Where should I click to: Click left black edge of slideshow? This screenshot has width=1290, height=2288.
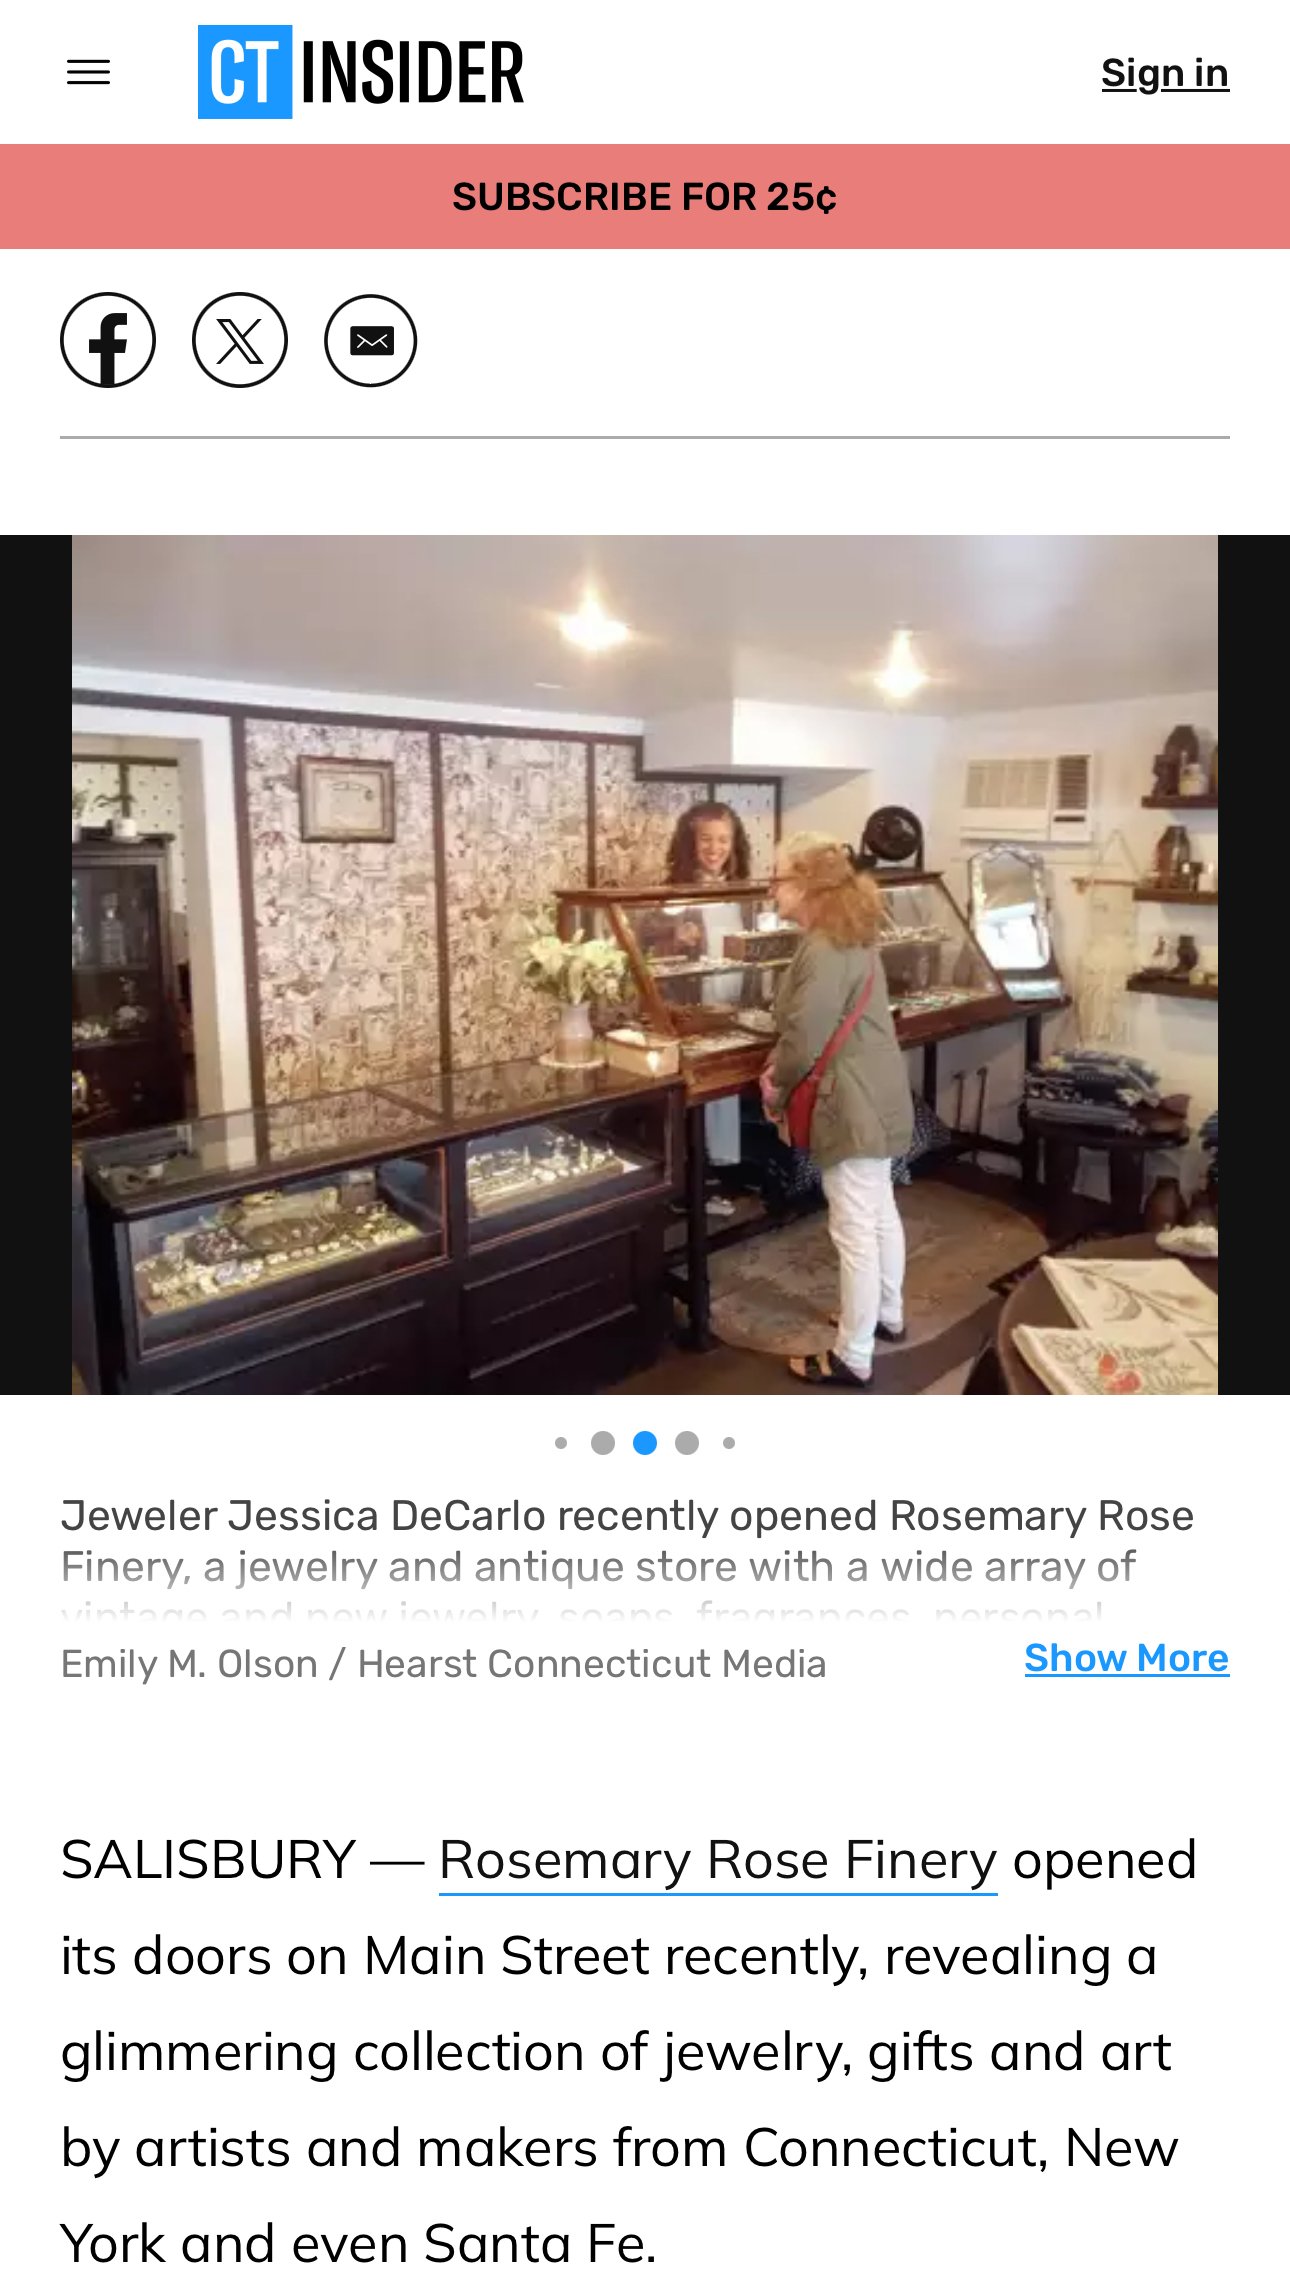point(36,965)
